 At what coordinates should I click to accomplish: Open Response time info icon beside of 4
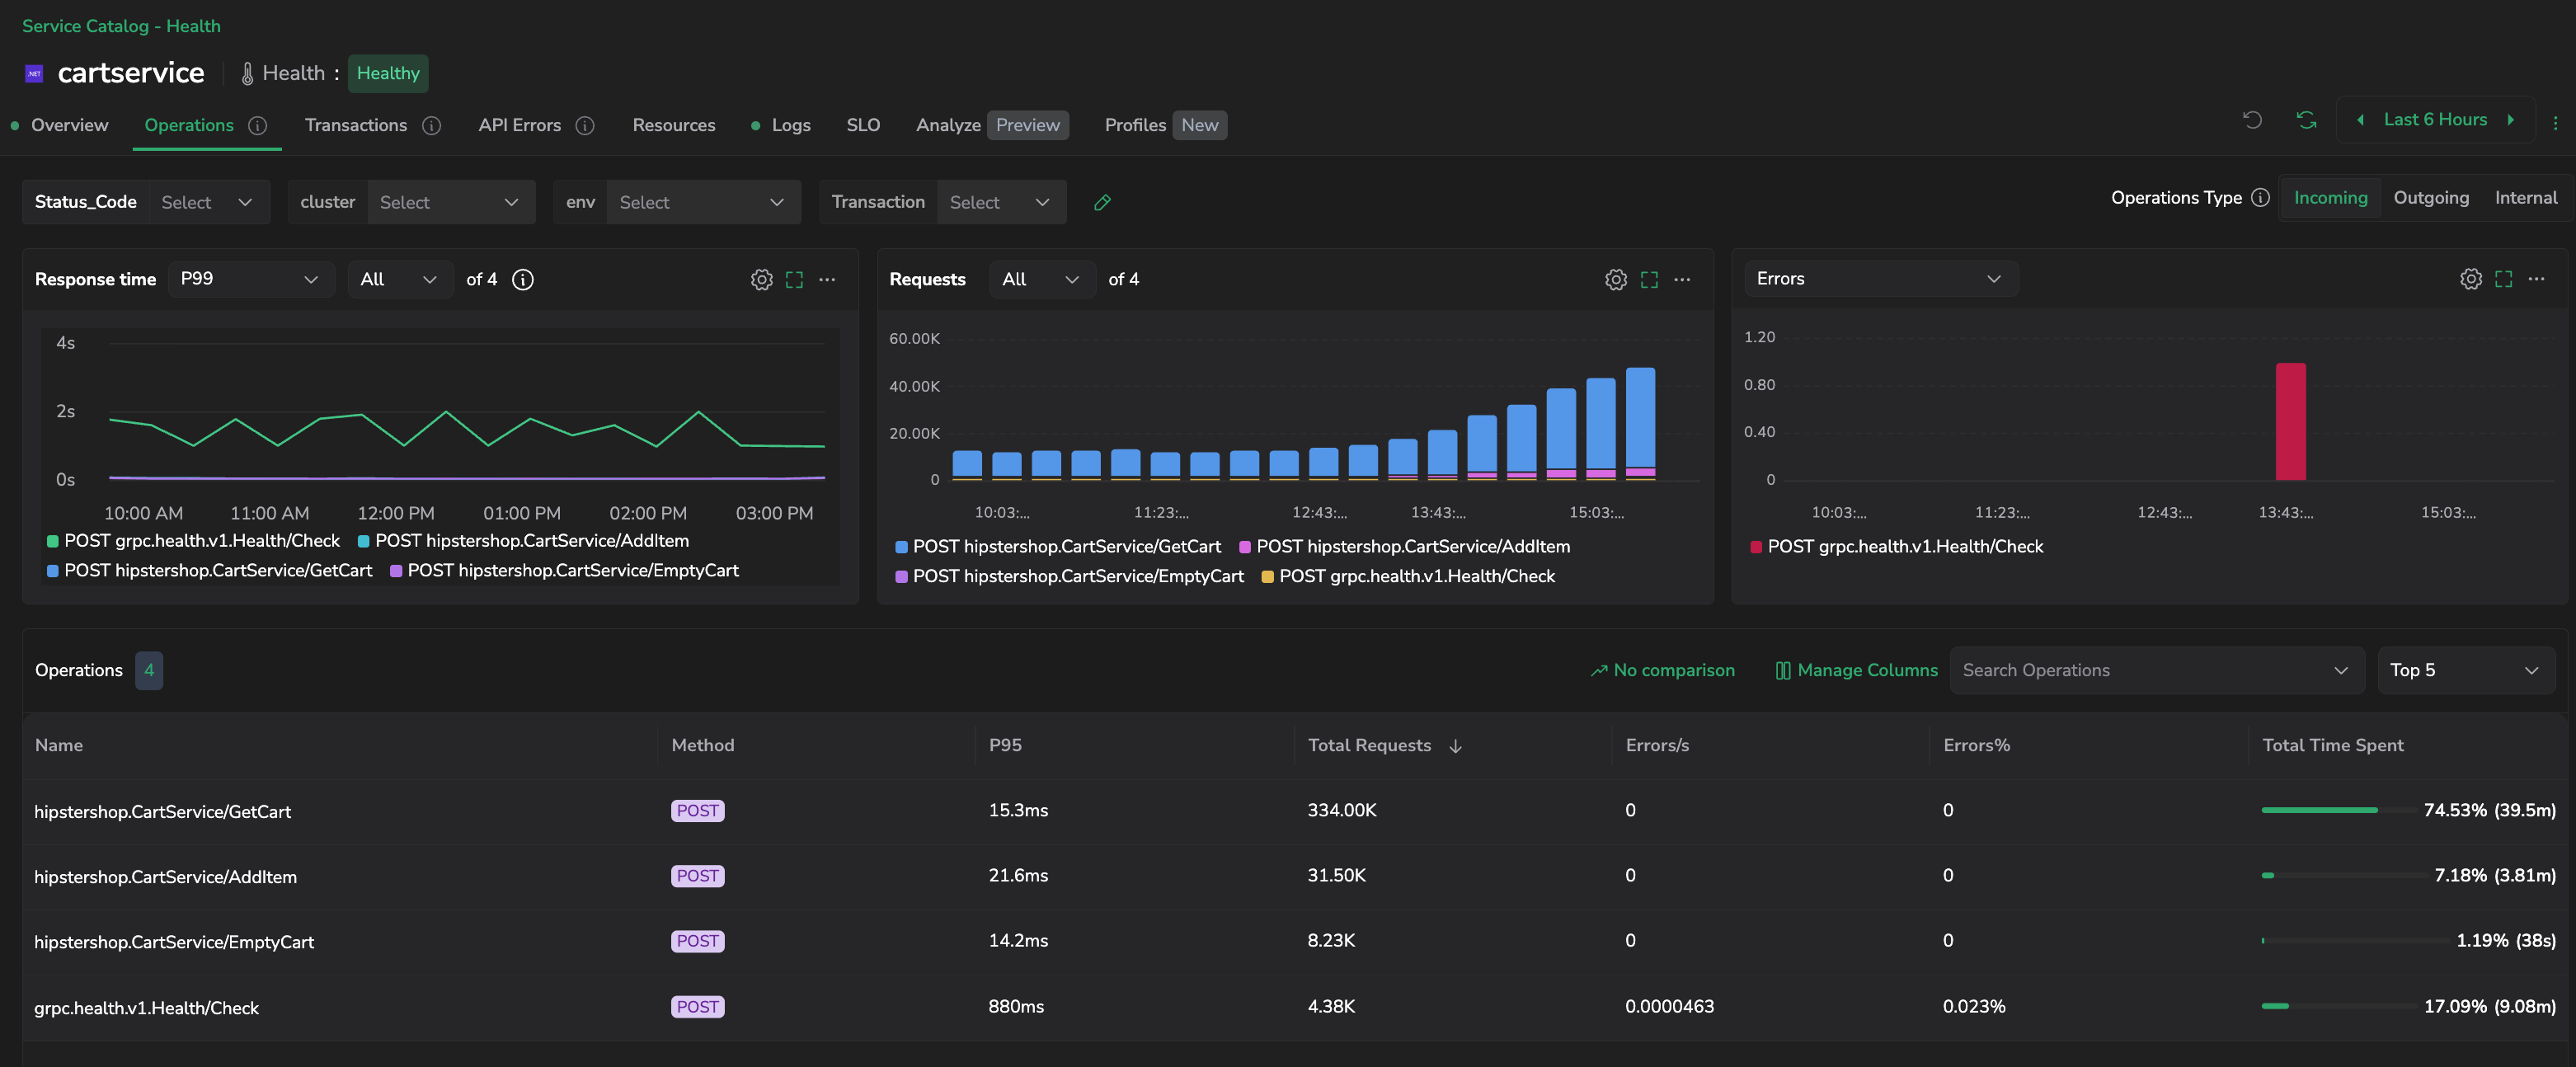(x=522, y=279)
